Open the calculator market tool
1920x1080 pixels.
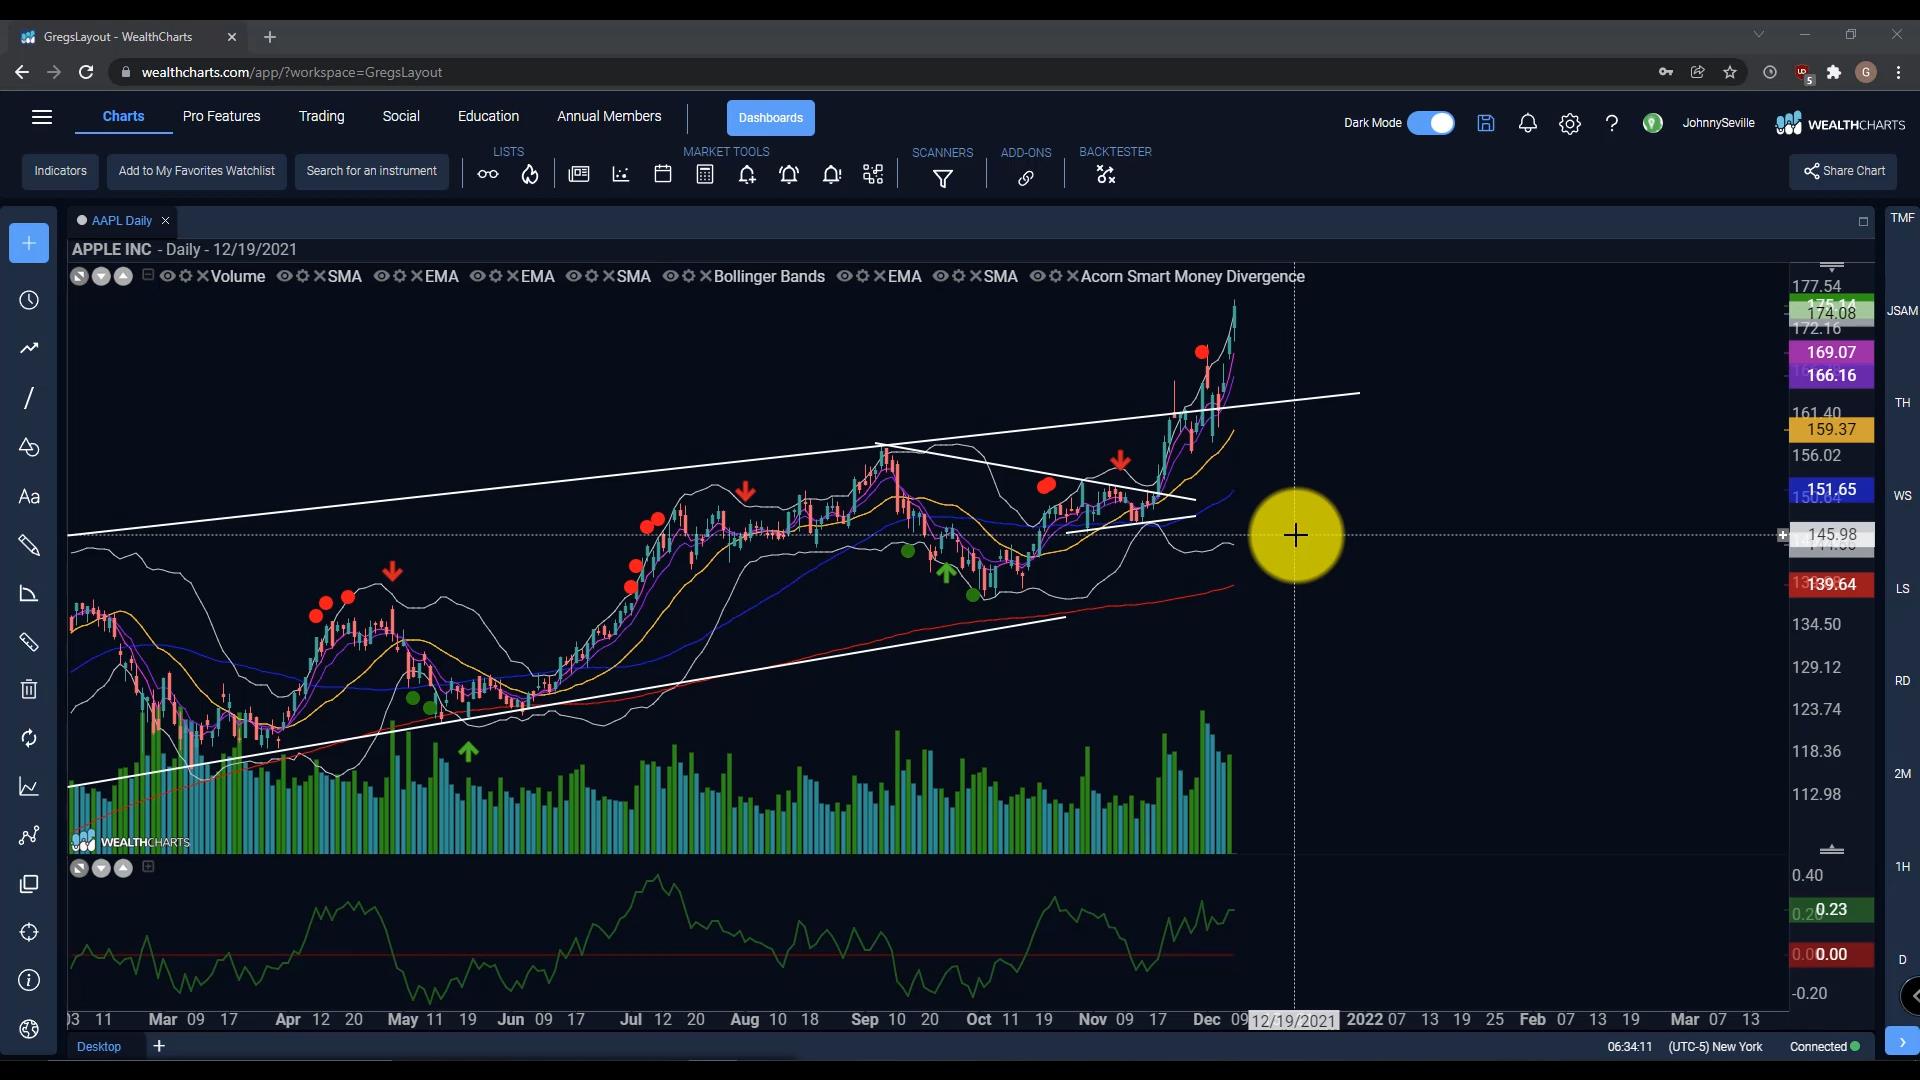click(x=705, y=175)
